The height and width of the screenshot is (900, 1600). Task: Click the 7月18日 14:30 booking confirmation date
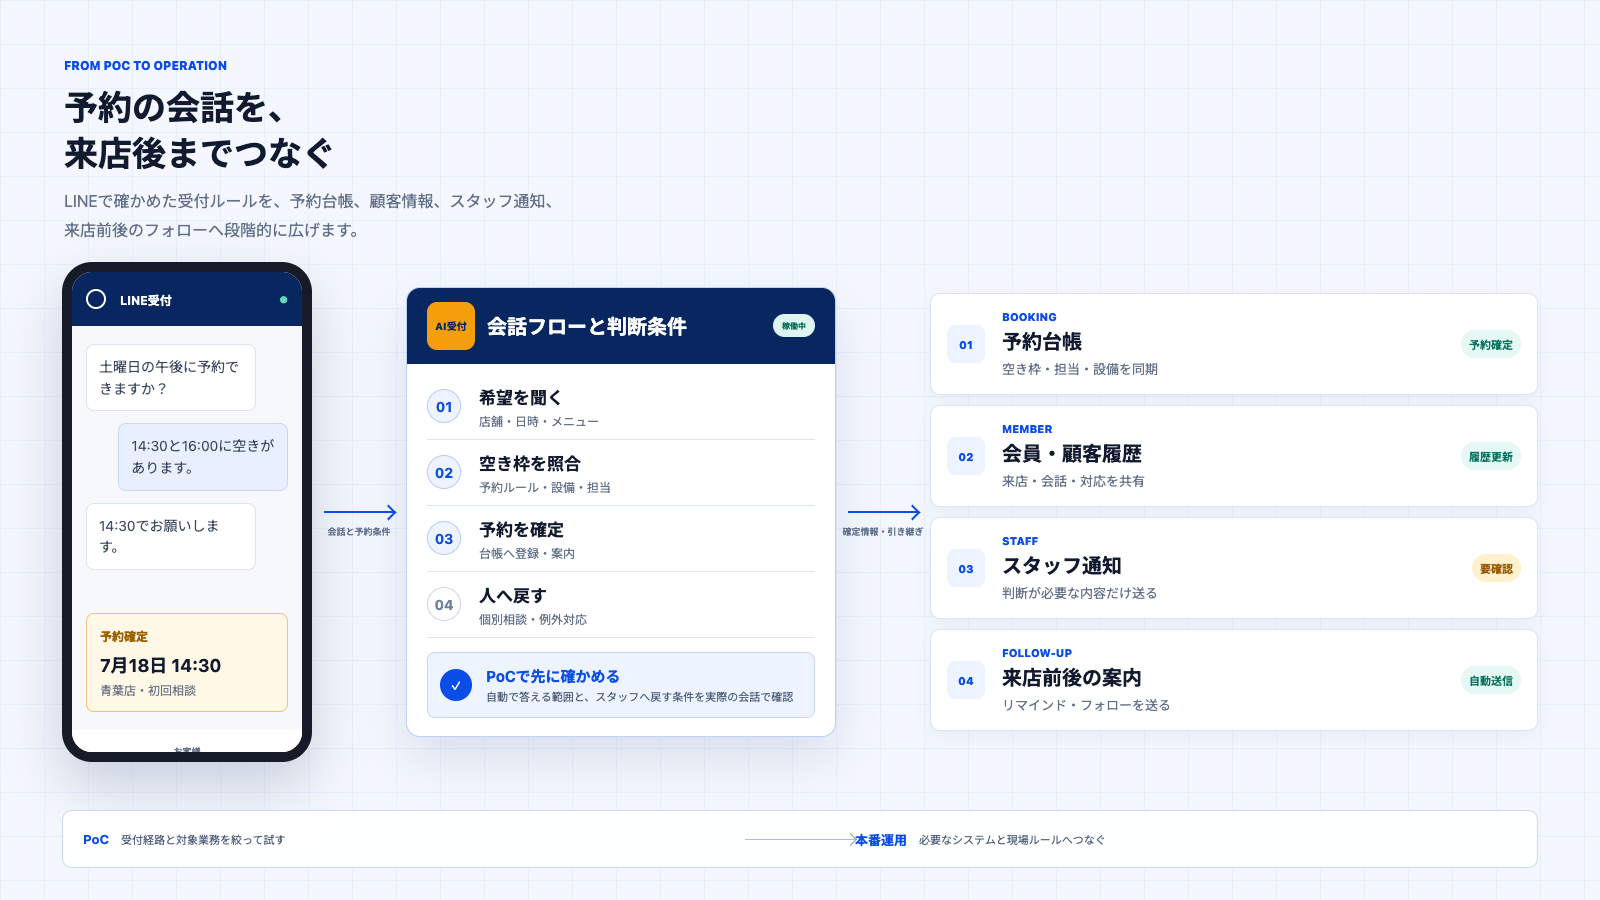[161, 666]
